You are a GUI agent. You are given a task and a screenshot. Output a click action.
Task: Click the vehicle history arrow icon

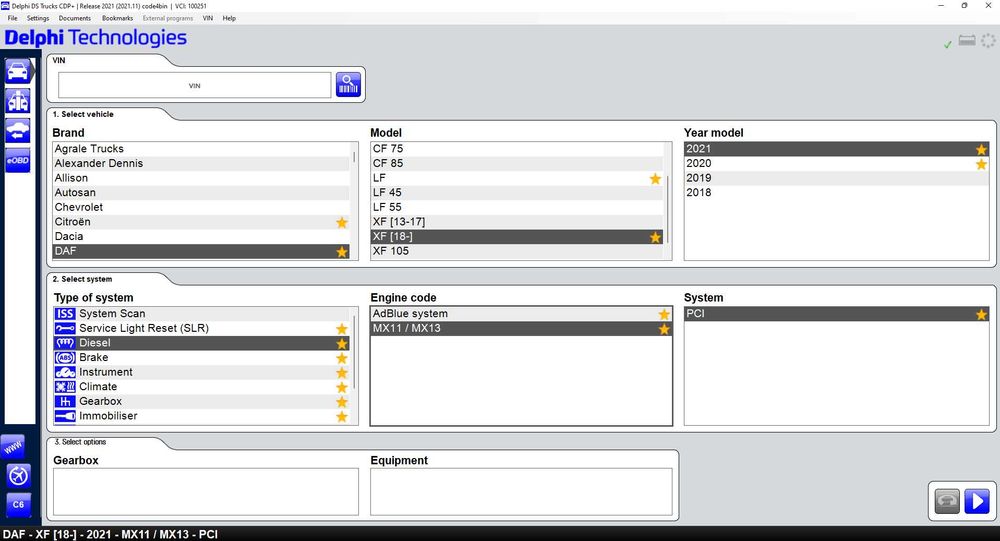18,131
